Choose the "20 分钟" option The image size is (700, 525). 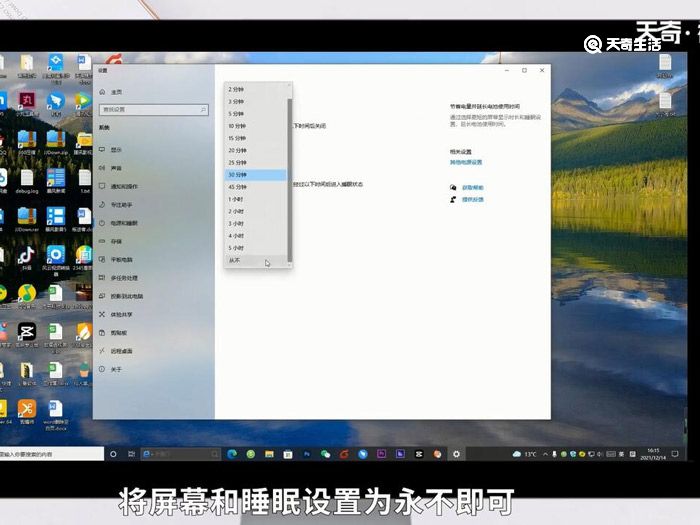coord(256,150)
